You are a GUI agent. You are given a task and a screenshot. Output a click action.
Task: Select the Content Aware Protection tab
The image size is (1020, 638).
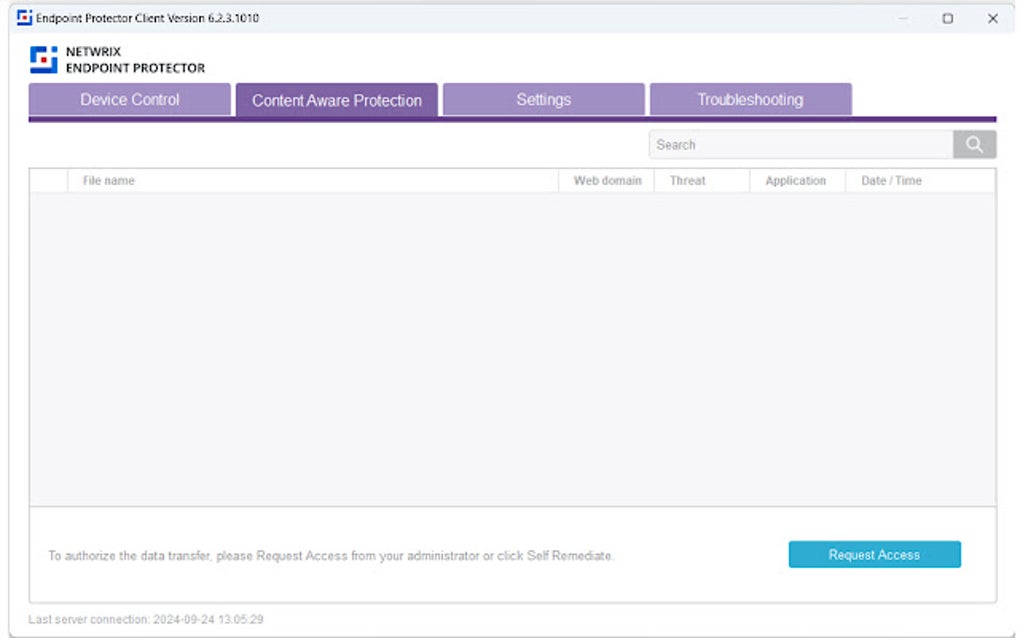click(x=337, y=99)
